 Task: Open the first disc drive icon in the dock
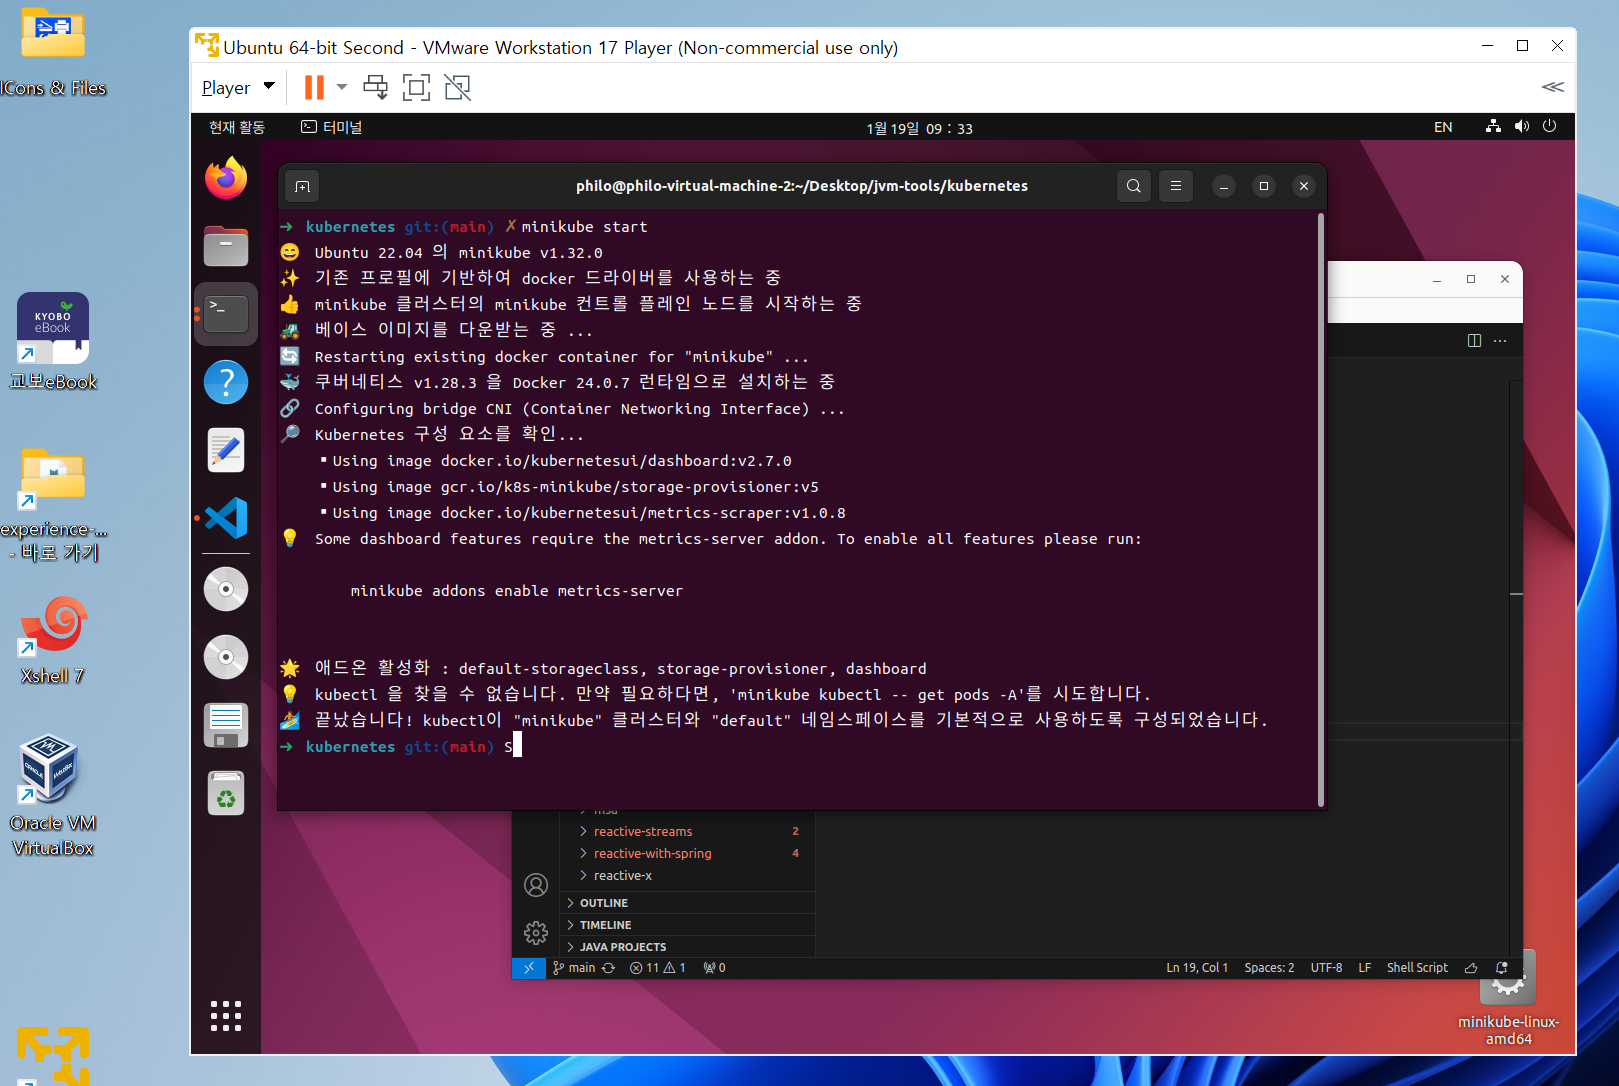pyautogui.click(x=226, y=589)
